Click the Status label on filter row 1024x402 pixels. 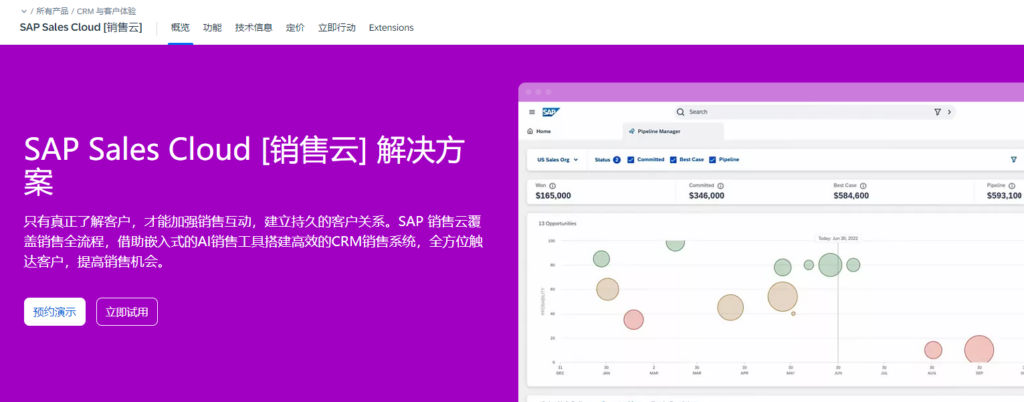click(602, 160)
